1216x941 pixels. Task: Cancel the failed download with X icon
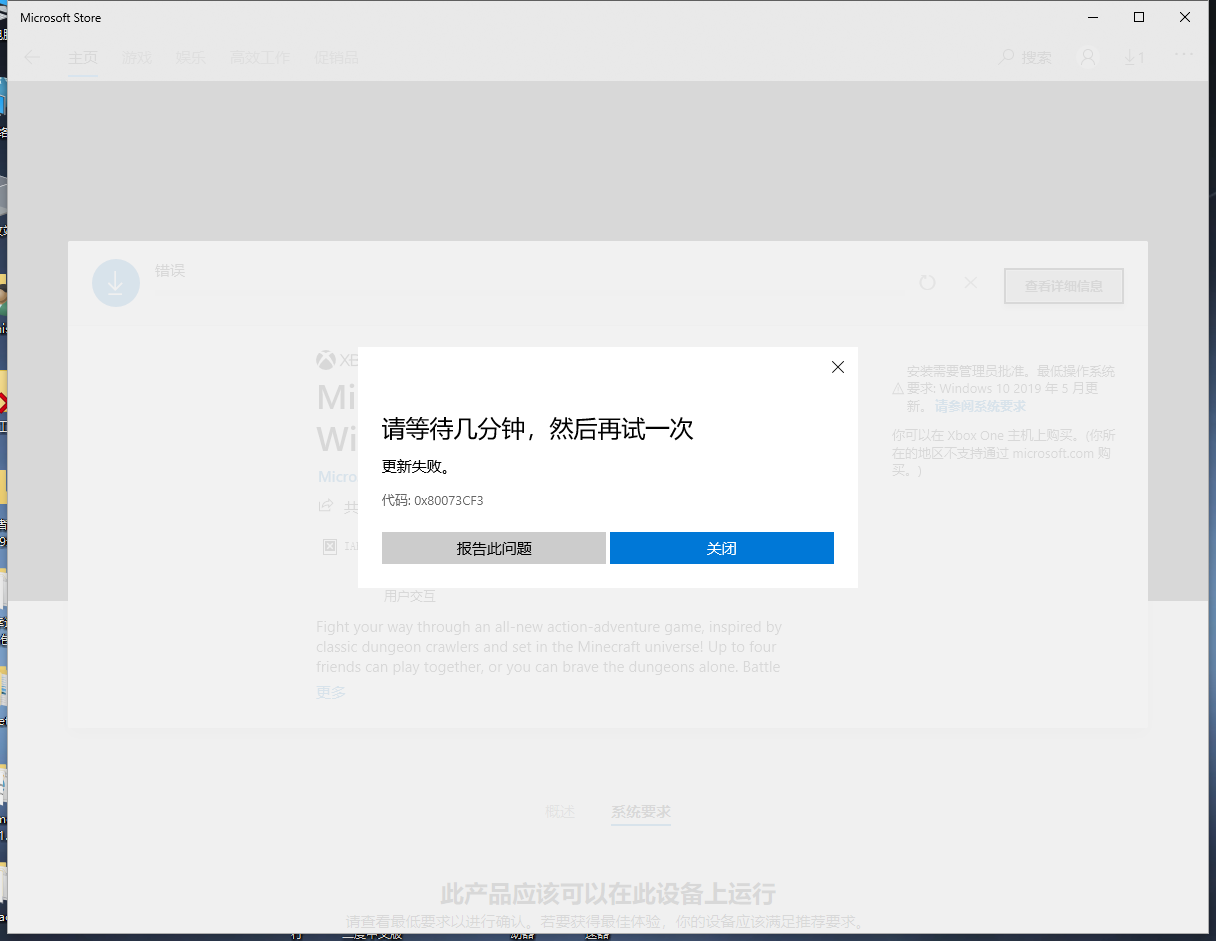click(x=970, y=283)
